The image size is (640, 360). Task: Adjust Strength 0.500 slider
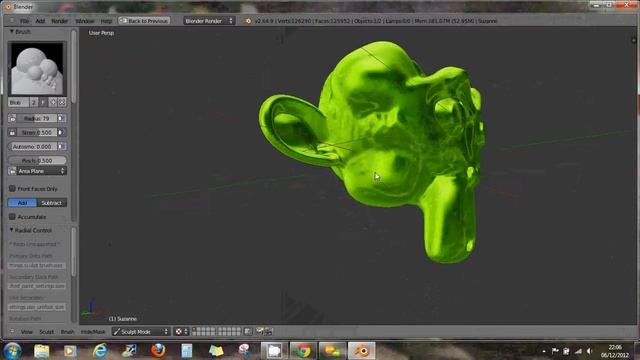[x=37, y=132]
